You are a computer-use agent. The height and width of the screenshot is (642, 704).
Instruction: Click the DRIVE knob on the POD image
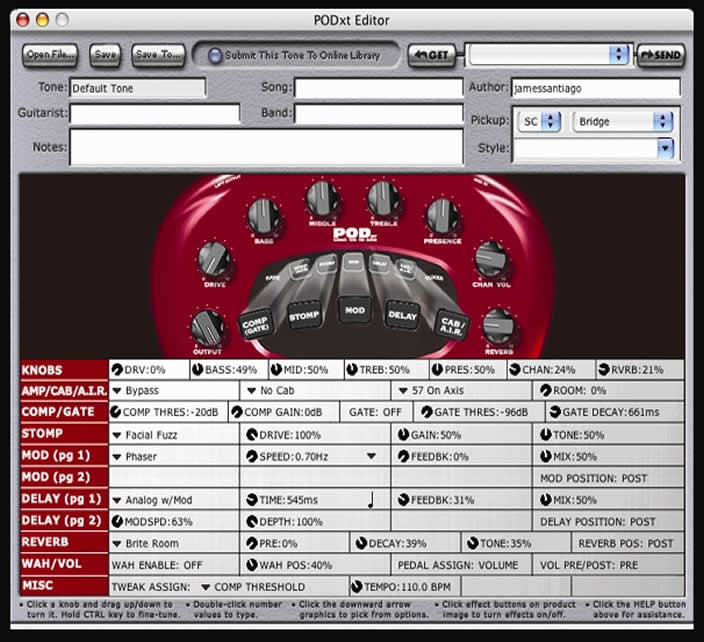(x=215, y=259)
